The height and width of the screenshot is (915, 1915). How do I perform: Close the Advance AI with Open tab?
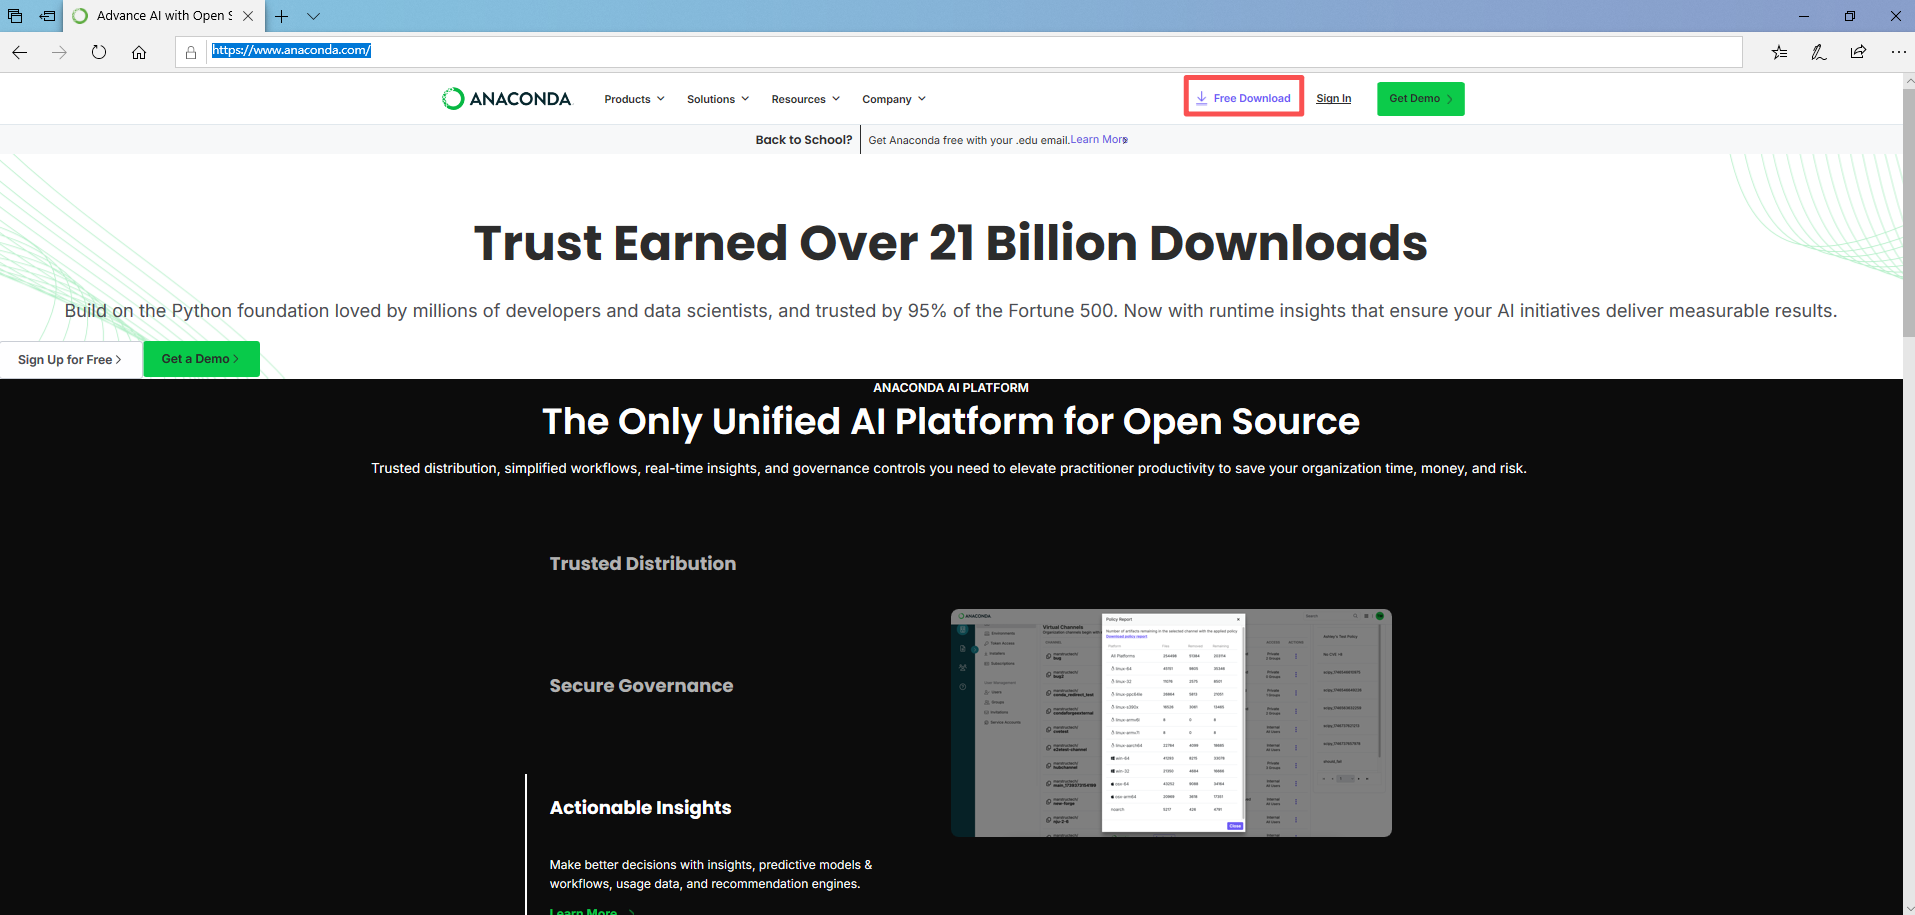[x=248, y=16]
